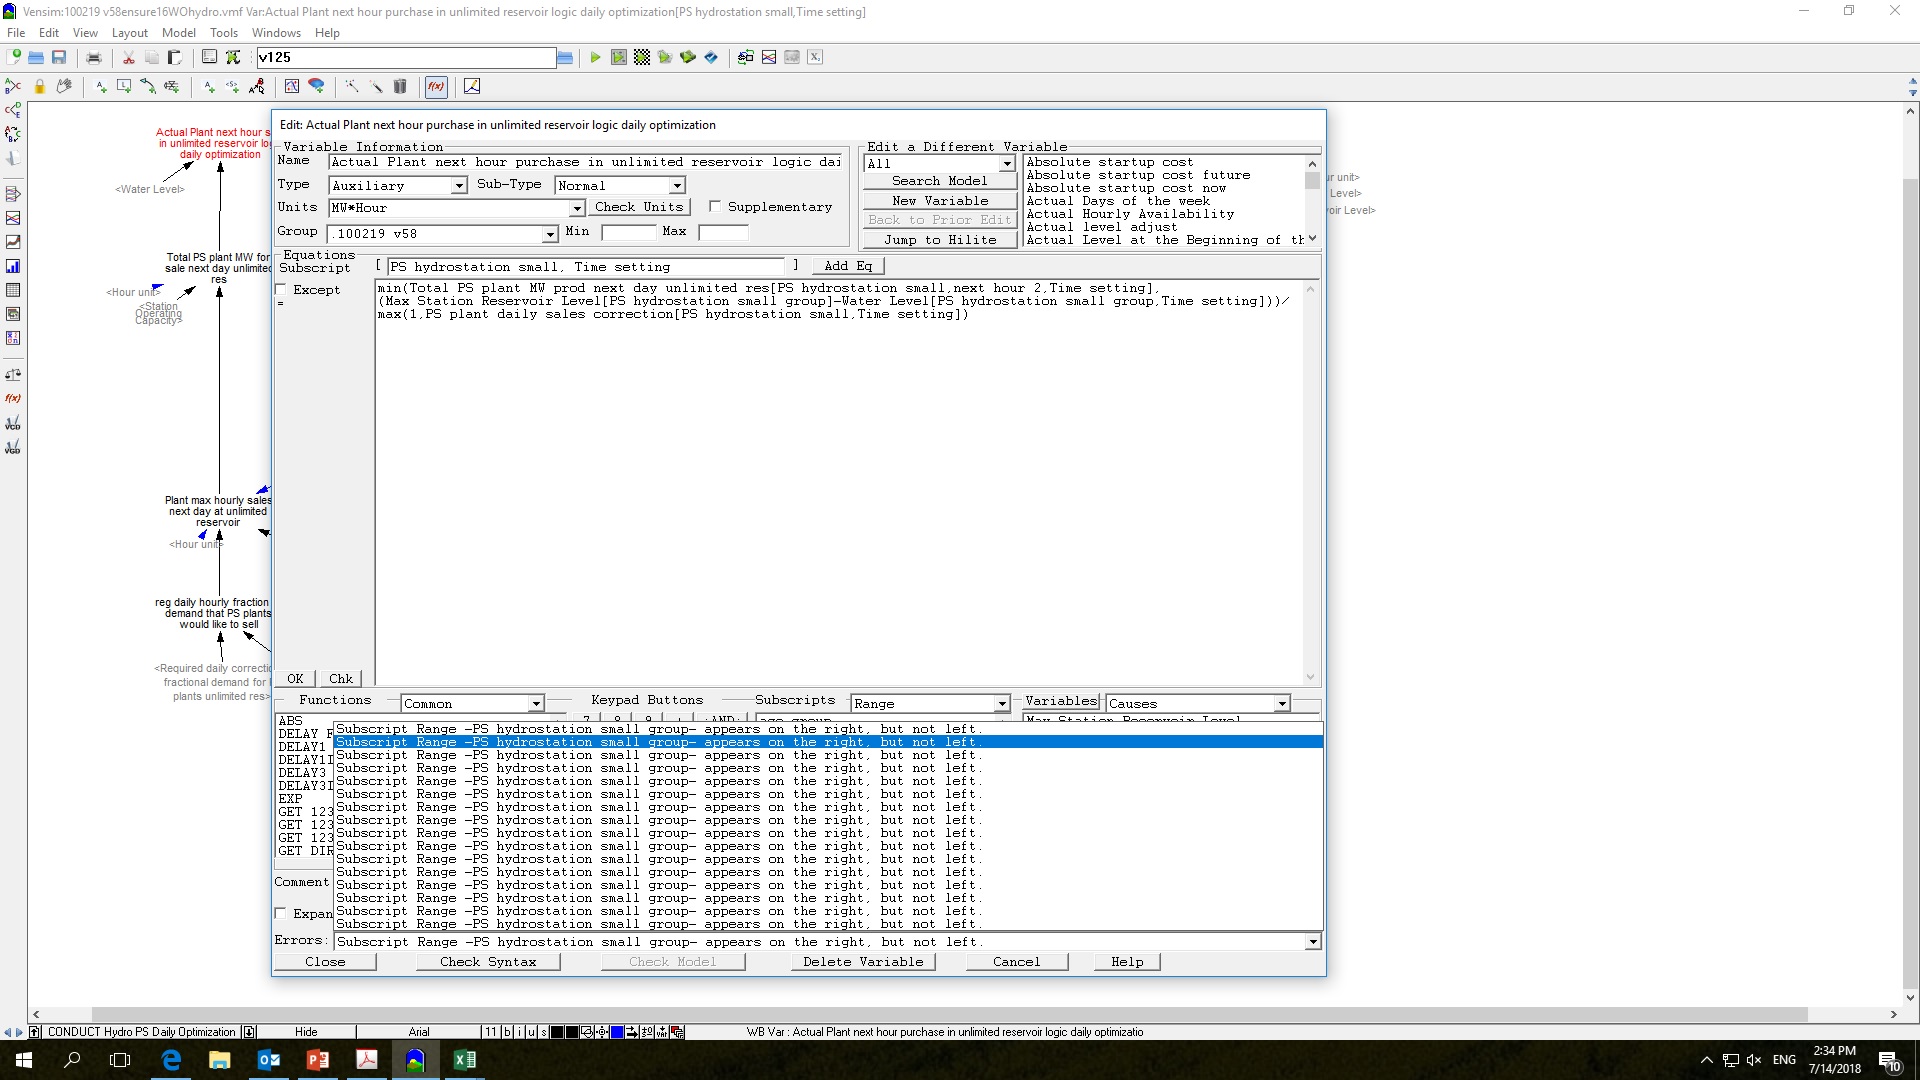Open the Edit menu

(49, 32)
